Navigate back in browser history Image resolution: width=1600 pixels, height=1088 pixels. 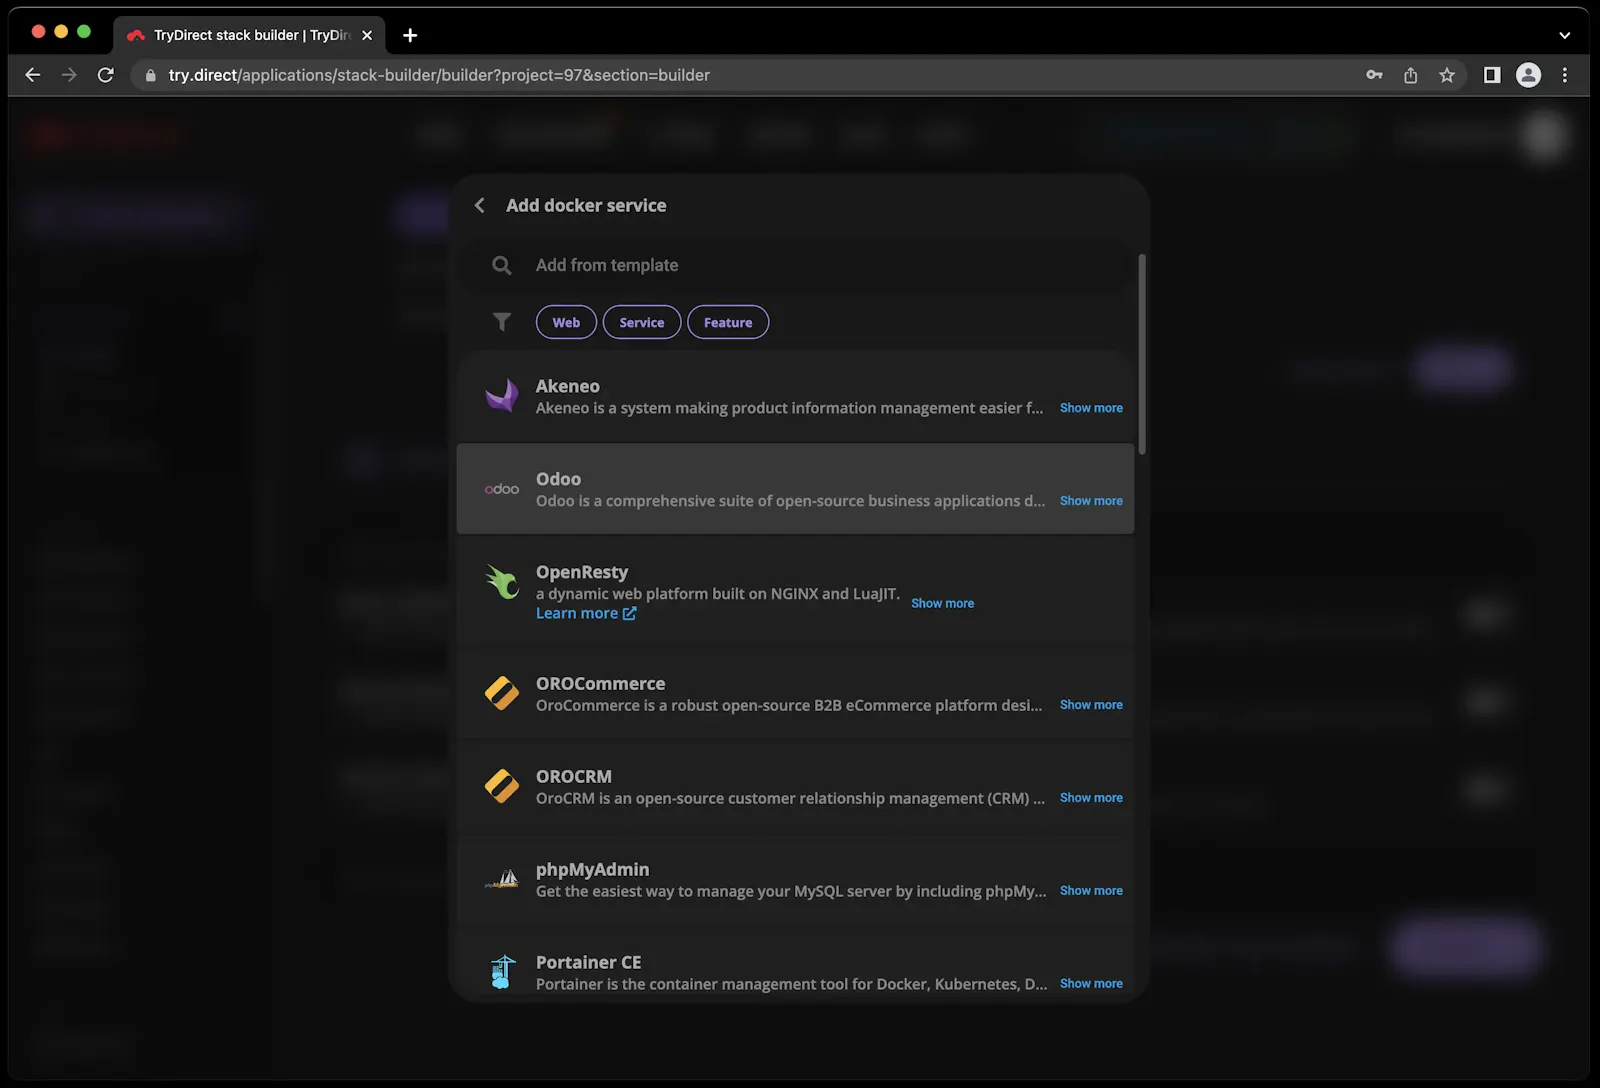[x=32, y=75]
